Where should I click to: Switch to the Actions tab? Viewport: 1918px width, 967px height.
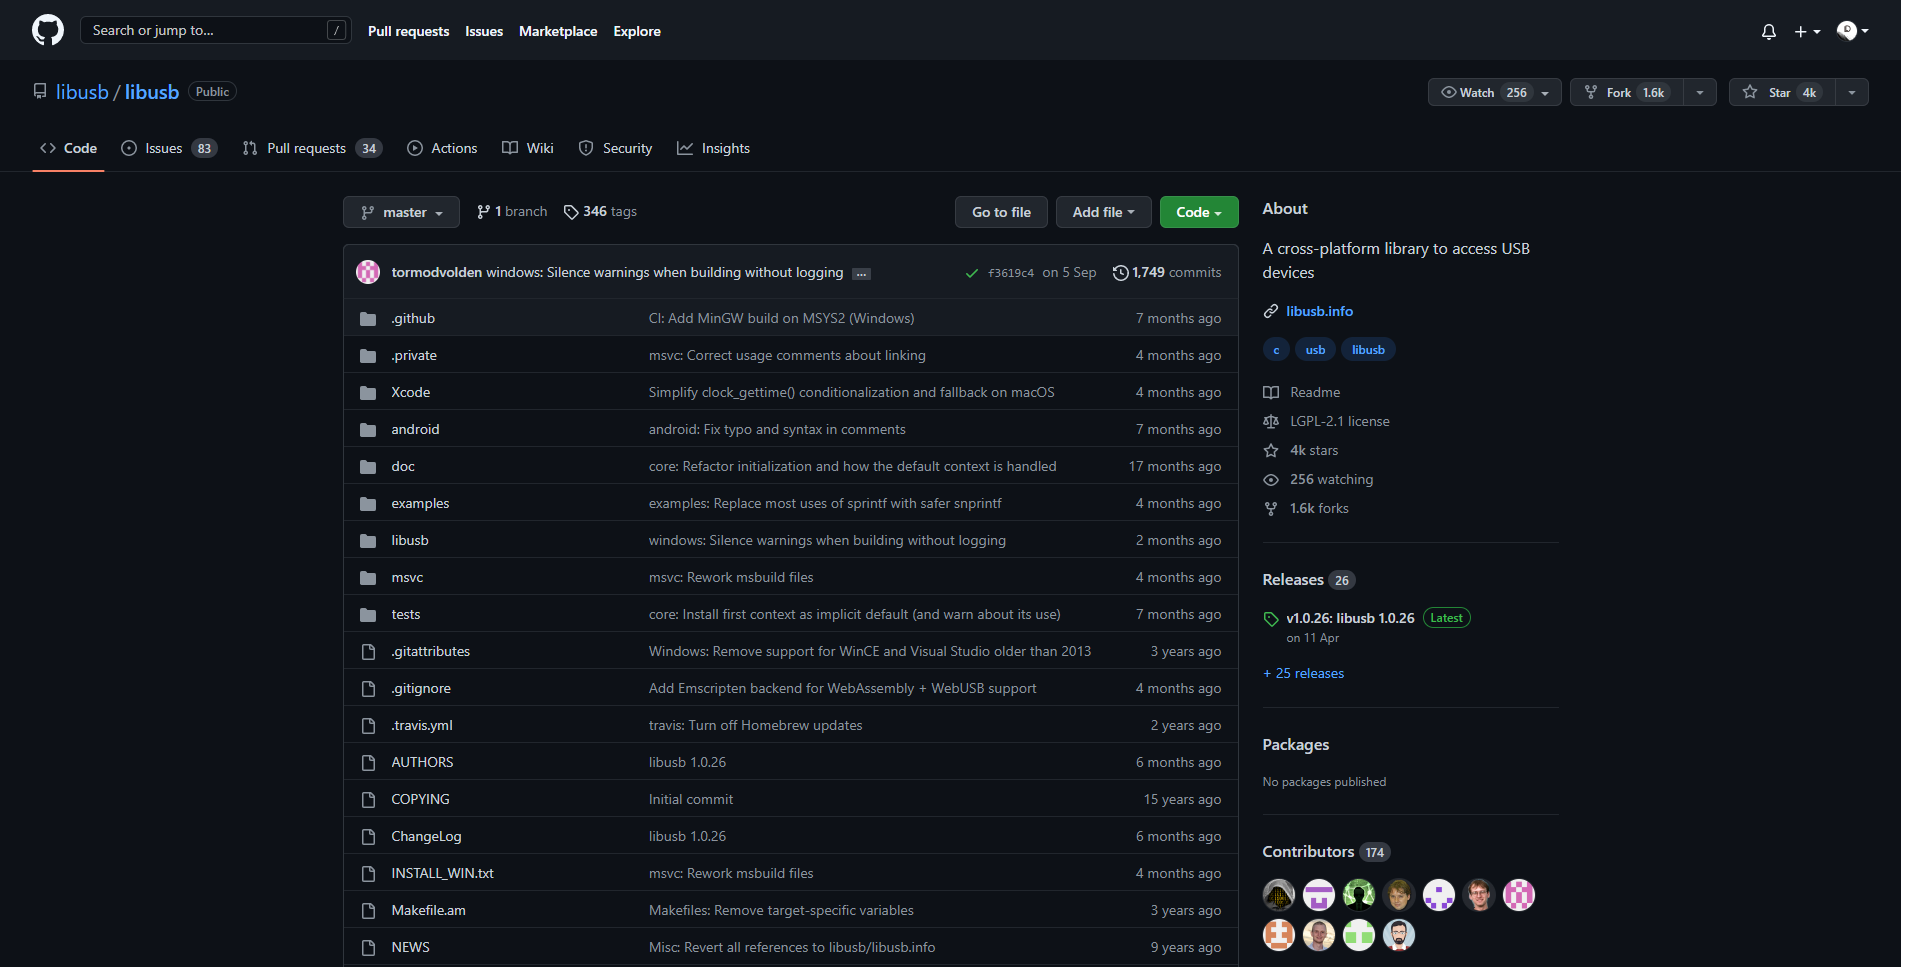click(x=442, y=148)
